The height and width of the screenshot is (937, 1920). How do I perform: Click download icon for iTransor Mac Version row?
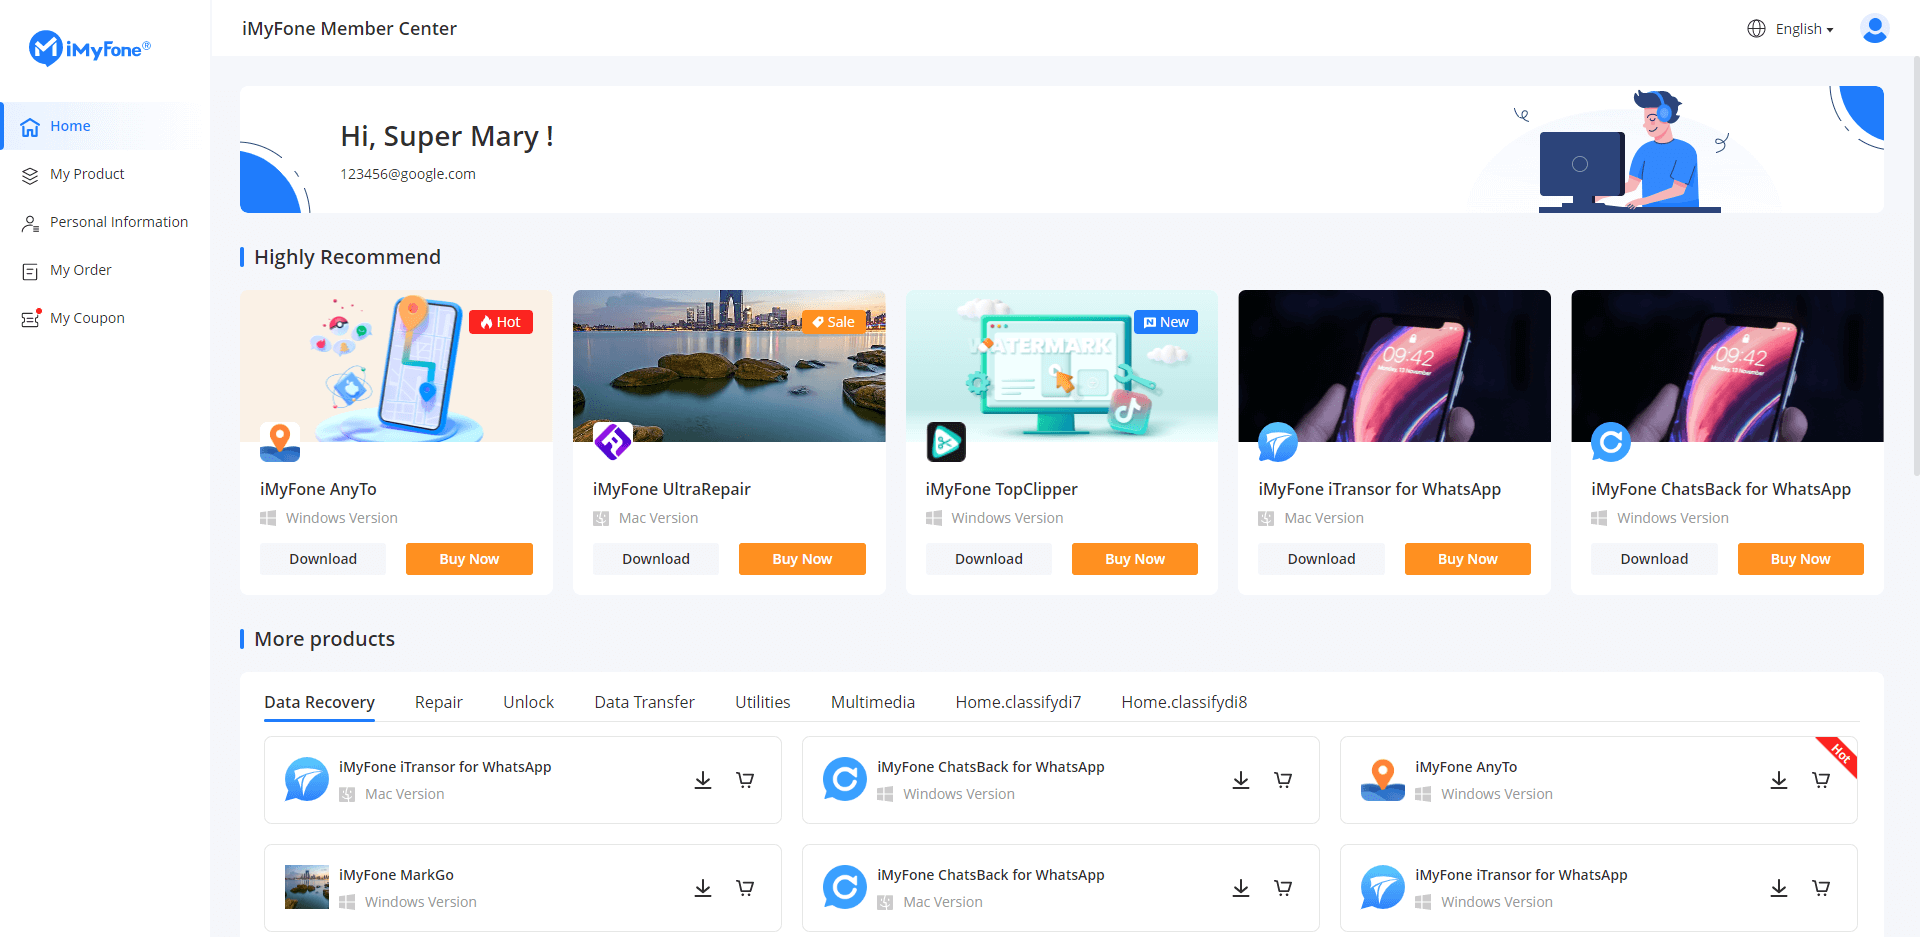(703, 780)
